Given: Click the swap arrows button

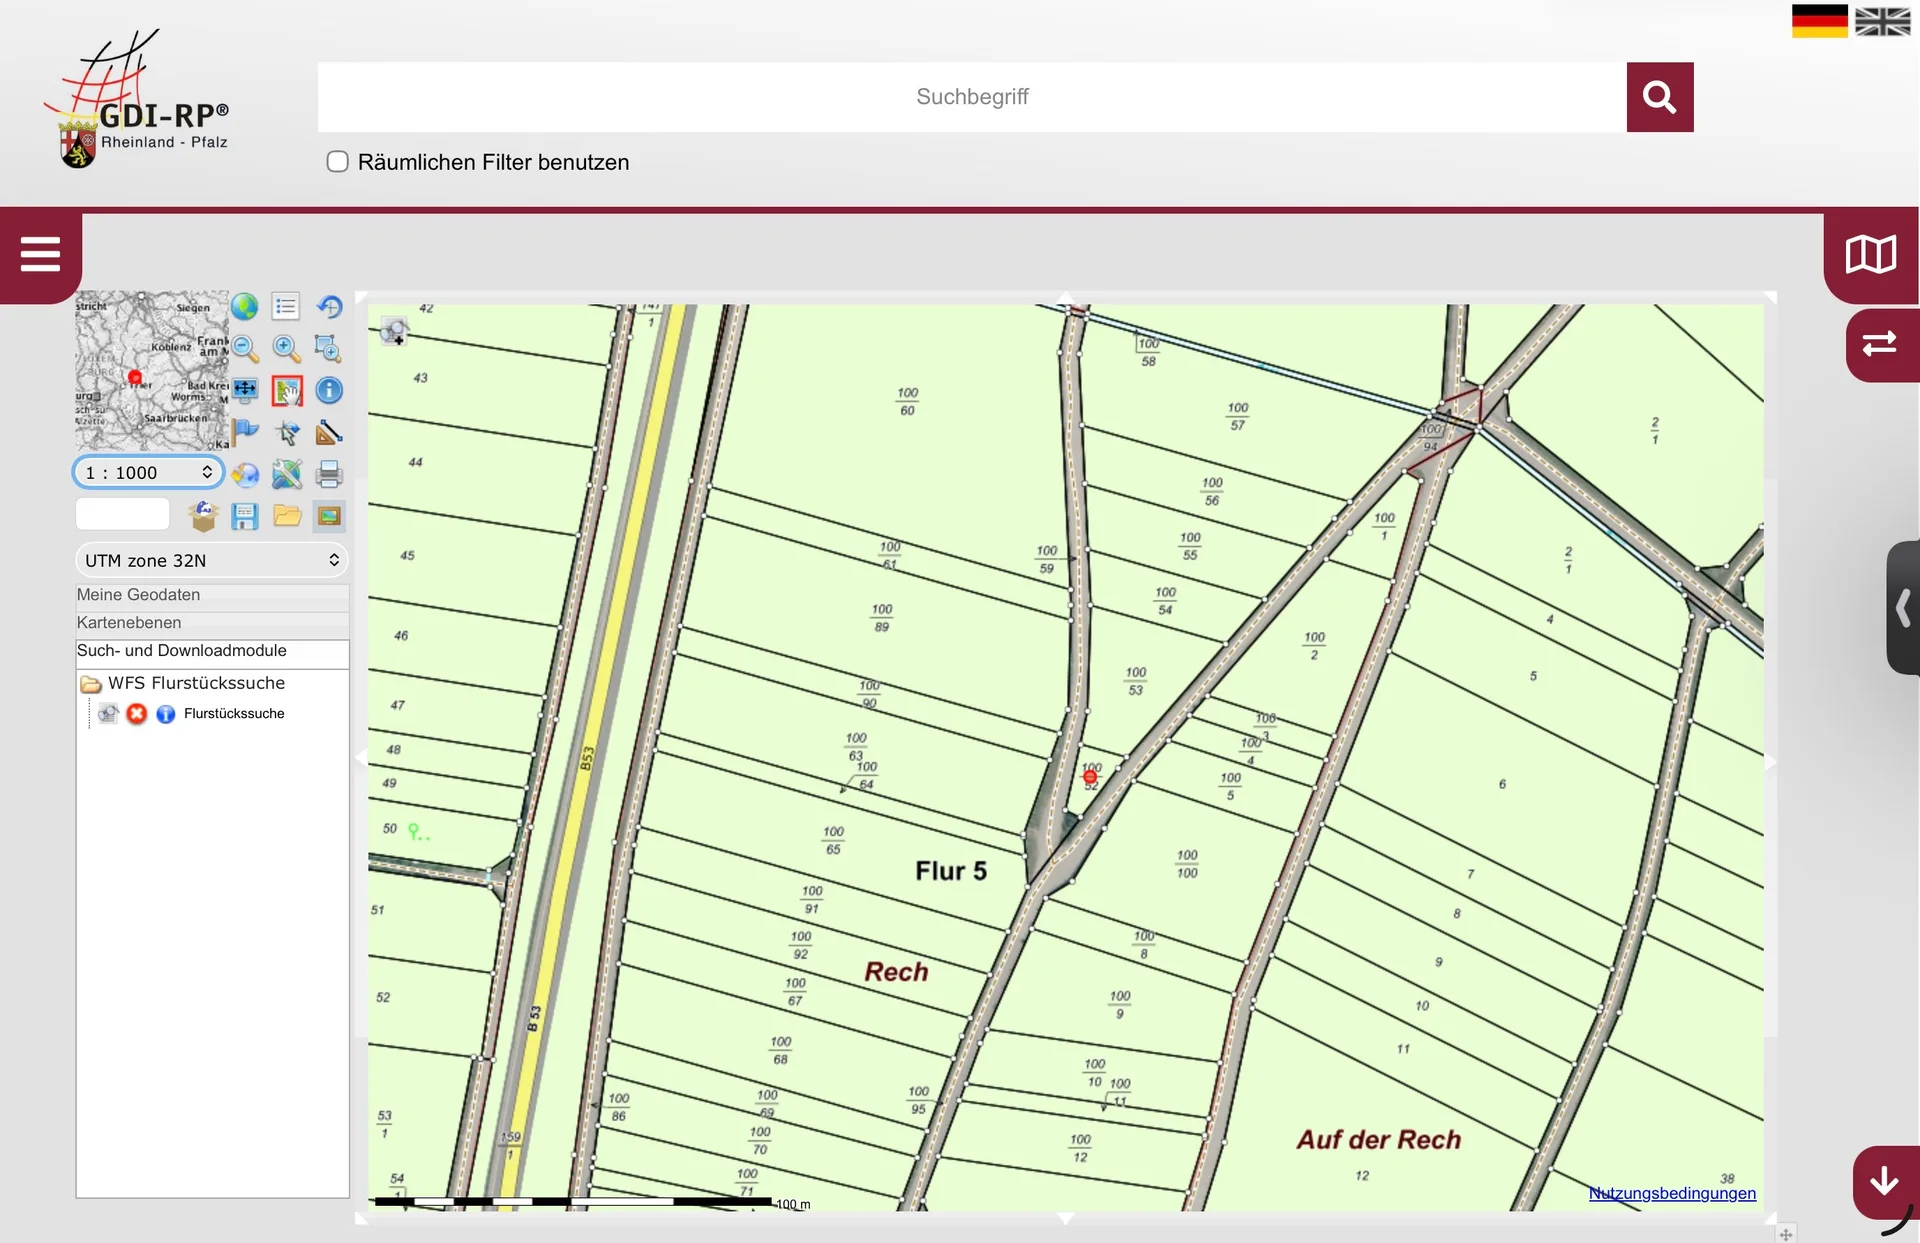Looking at the screenshot, I should pyautogui.click(x=1880, y=344).
